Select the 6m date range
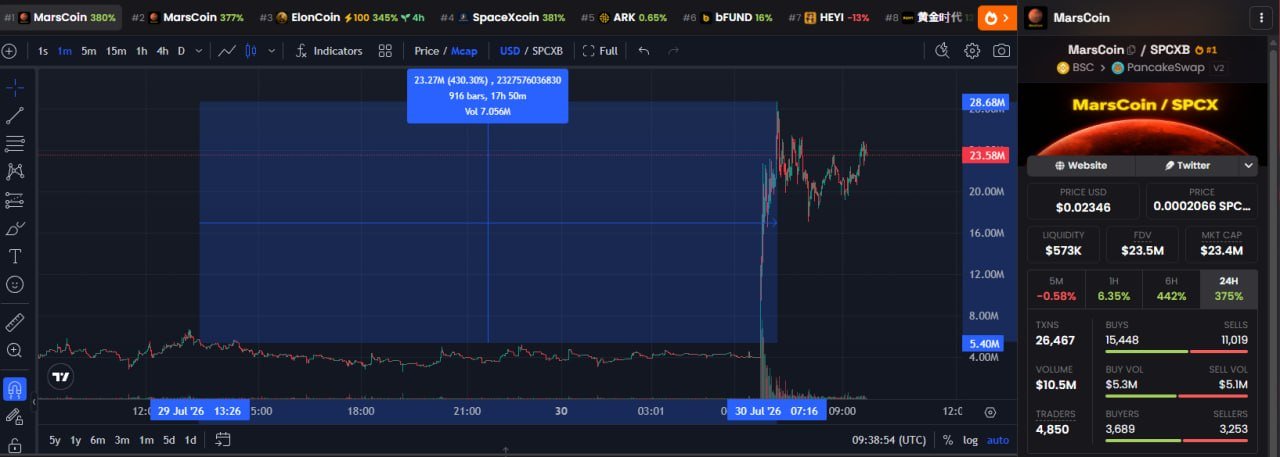 click(97, 440)
